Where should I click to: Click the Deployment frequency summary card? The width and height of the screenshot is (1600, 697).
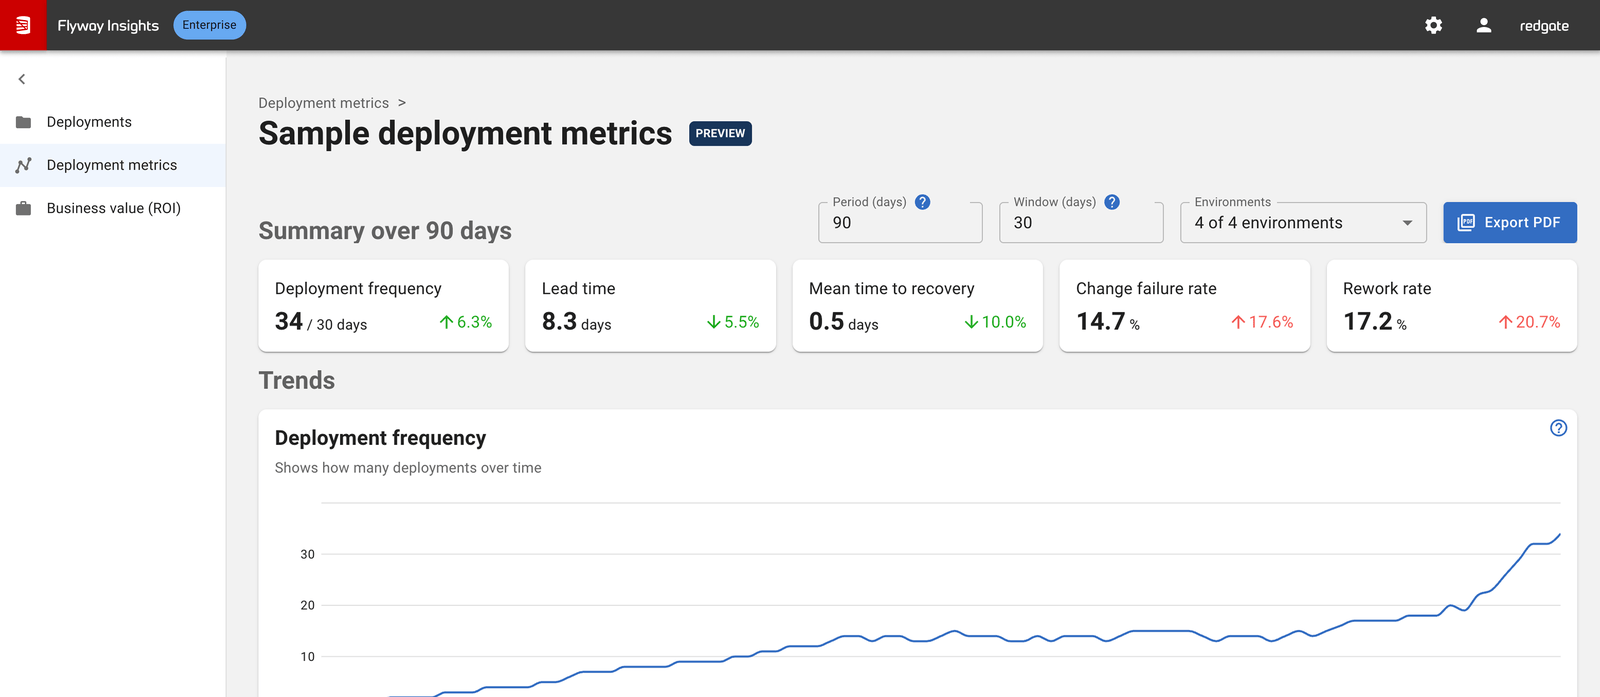tap(383, 306)
